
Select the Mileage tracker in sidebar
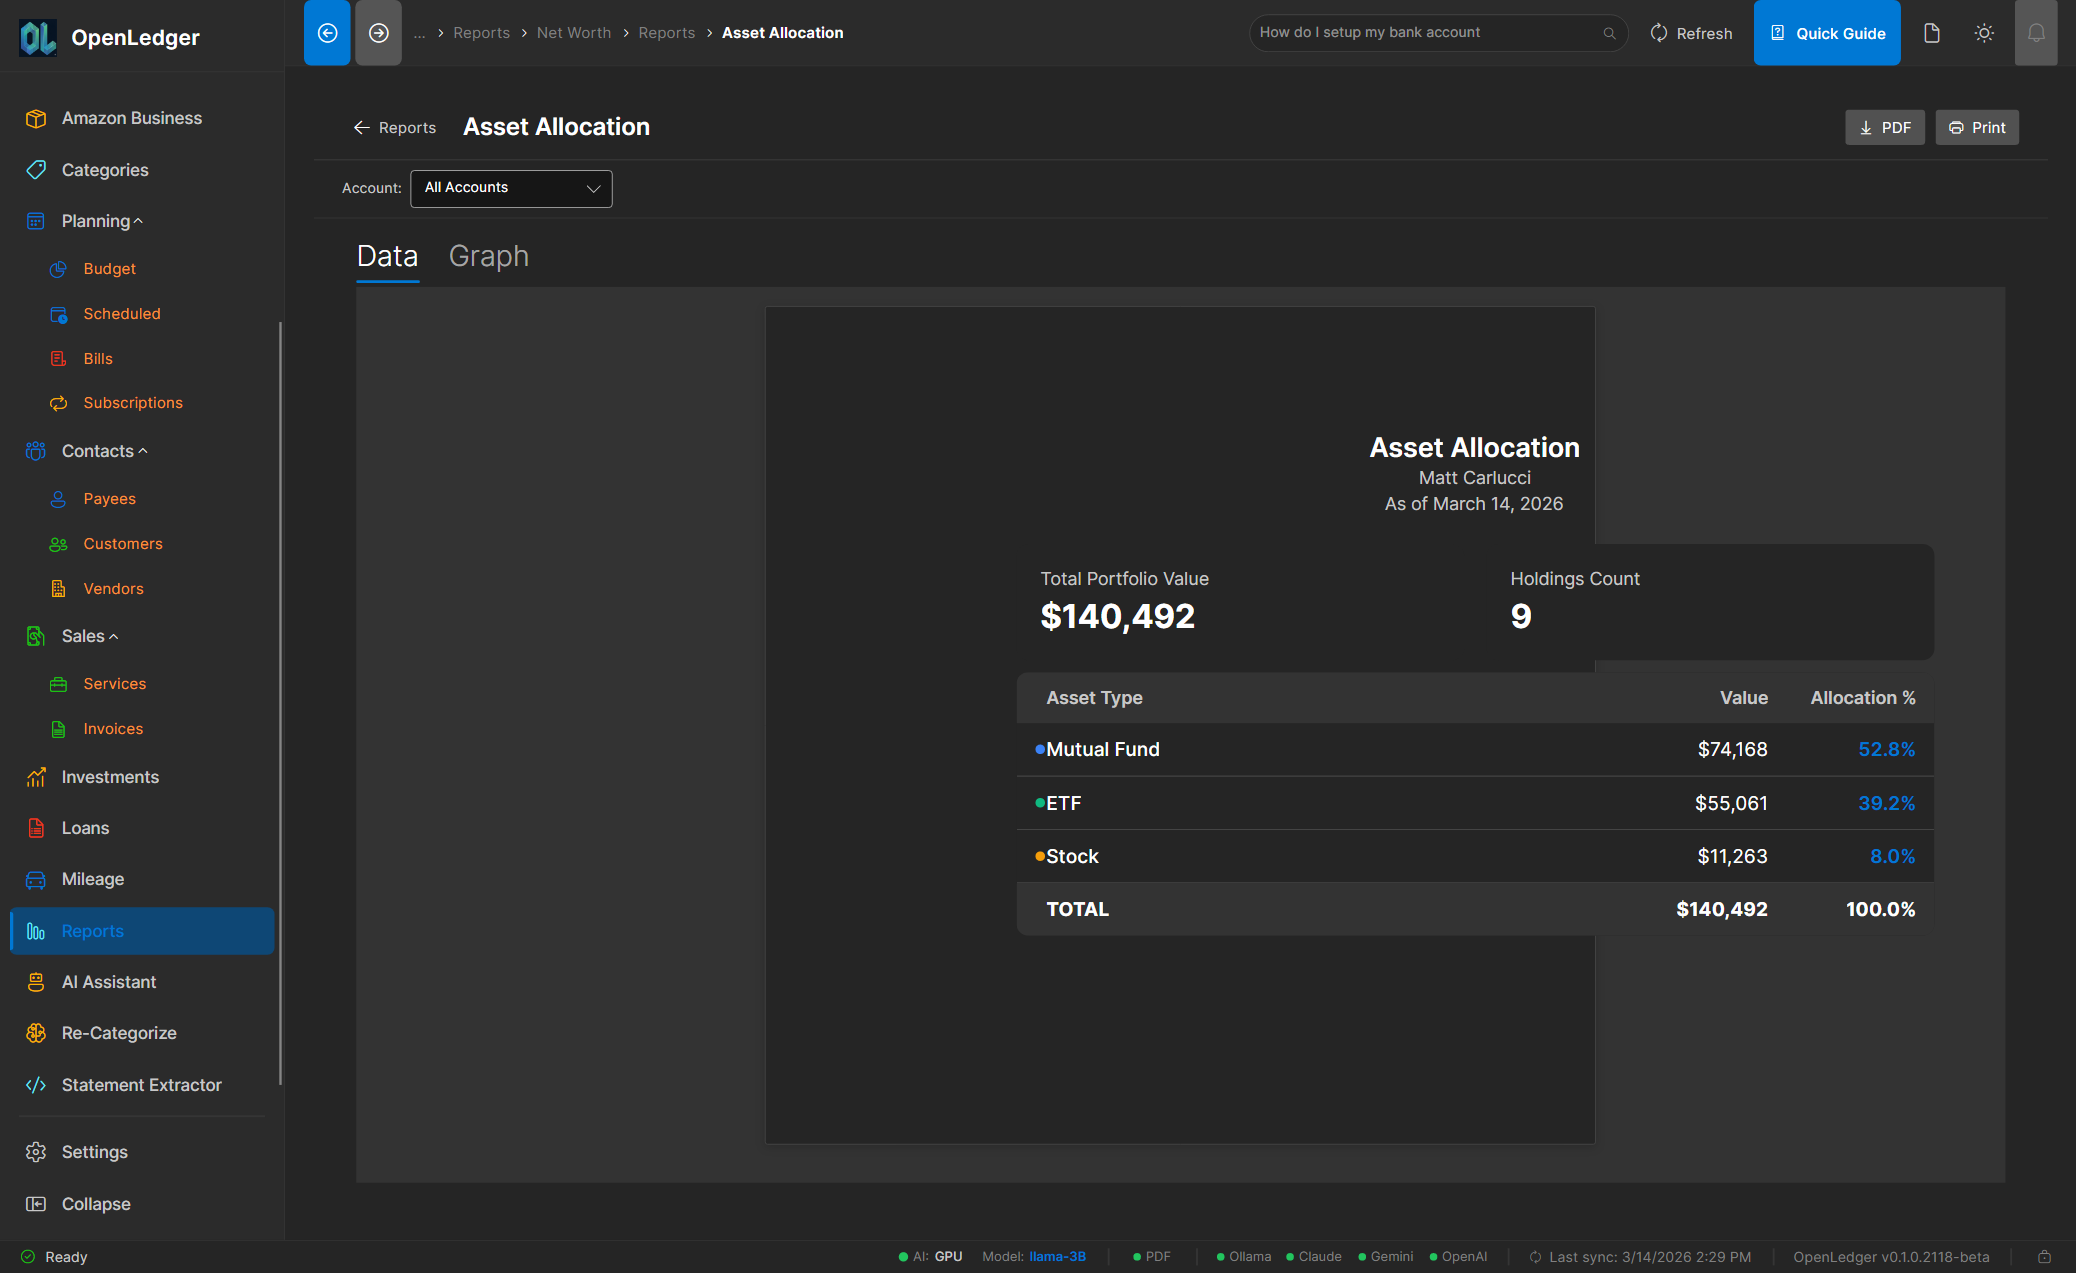92,879
